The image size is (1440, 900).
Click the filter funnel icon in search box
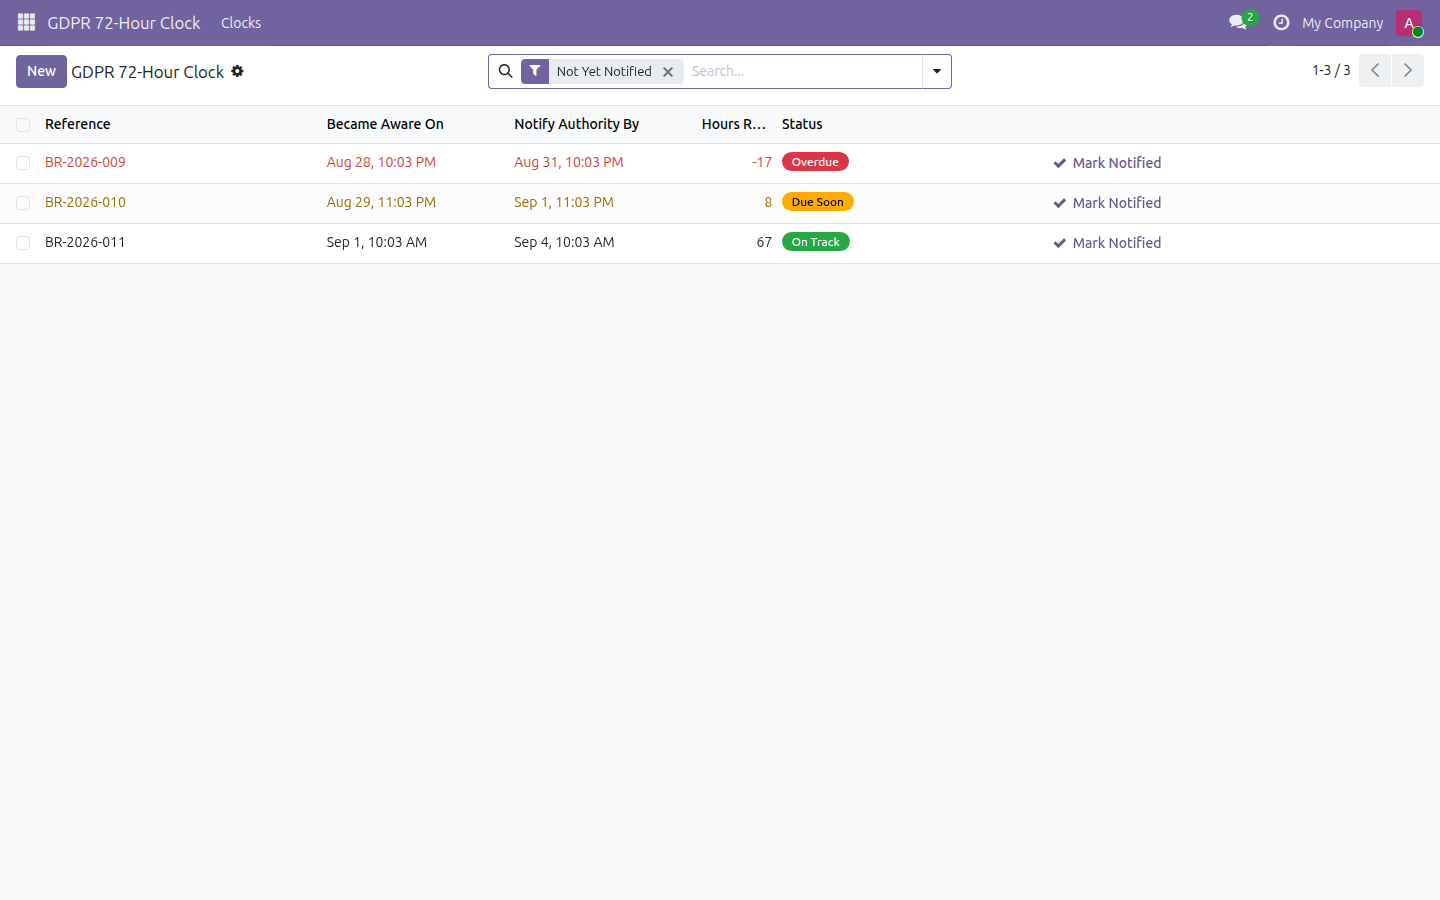tap(535, 71)
